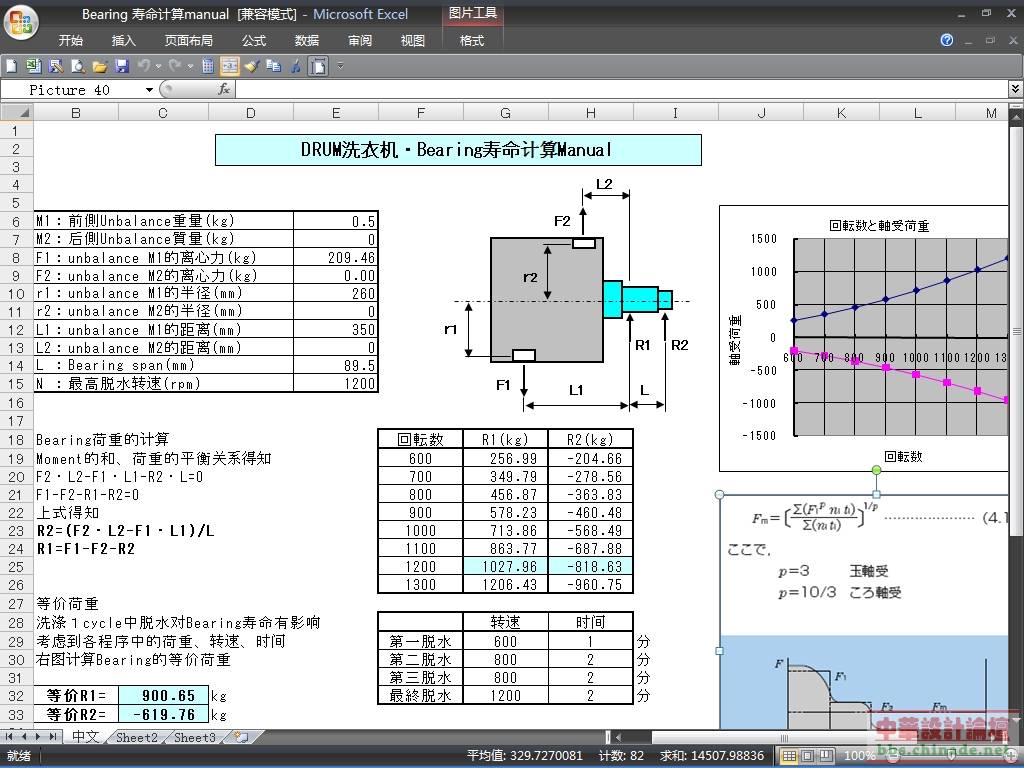Select the highlighted R1 cell 1027.96
Viewport: 1024px width, 768px height.
pyautogui.click(x=505, y=566)
